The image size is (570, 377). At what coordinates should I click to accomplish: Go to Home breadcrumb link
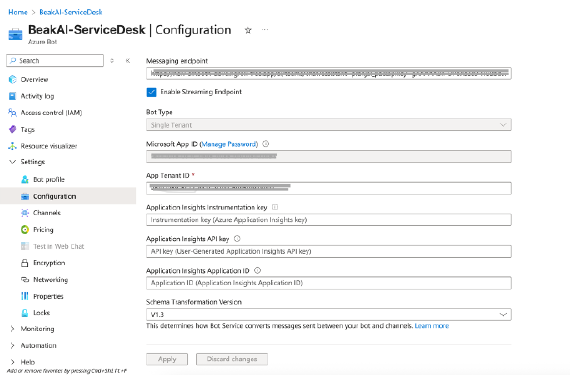(18, 12)
